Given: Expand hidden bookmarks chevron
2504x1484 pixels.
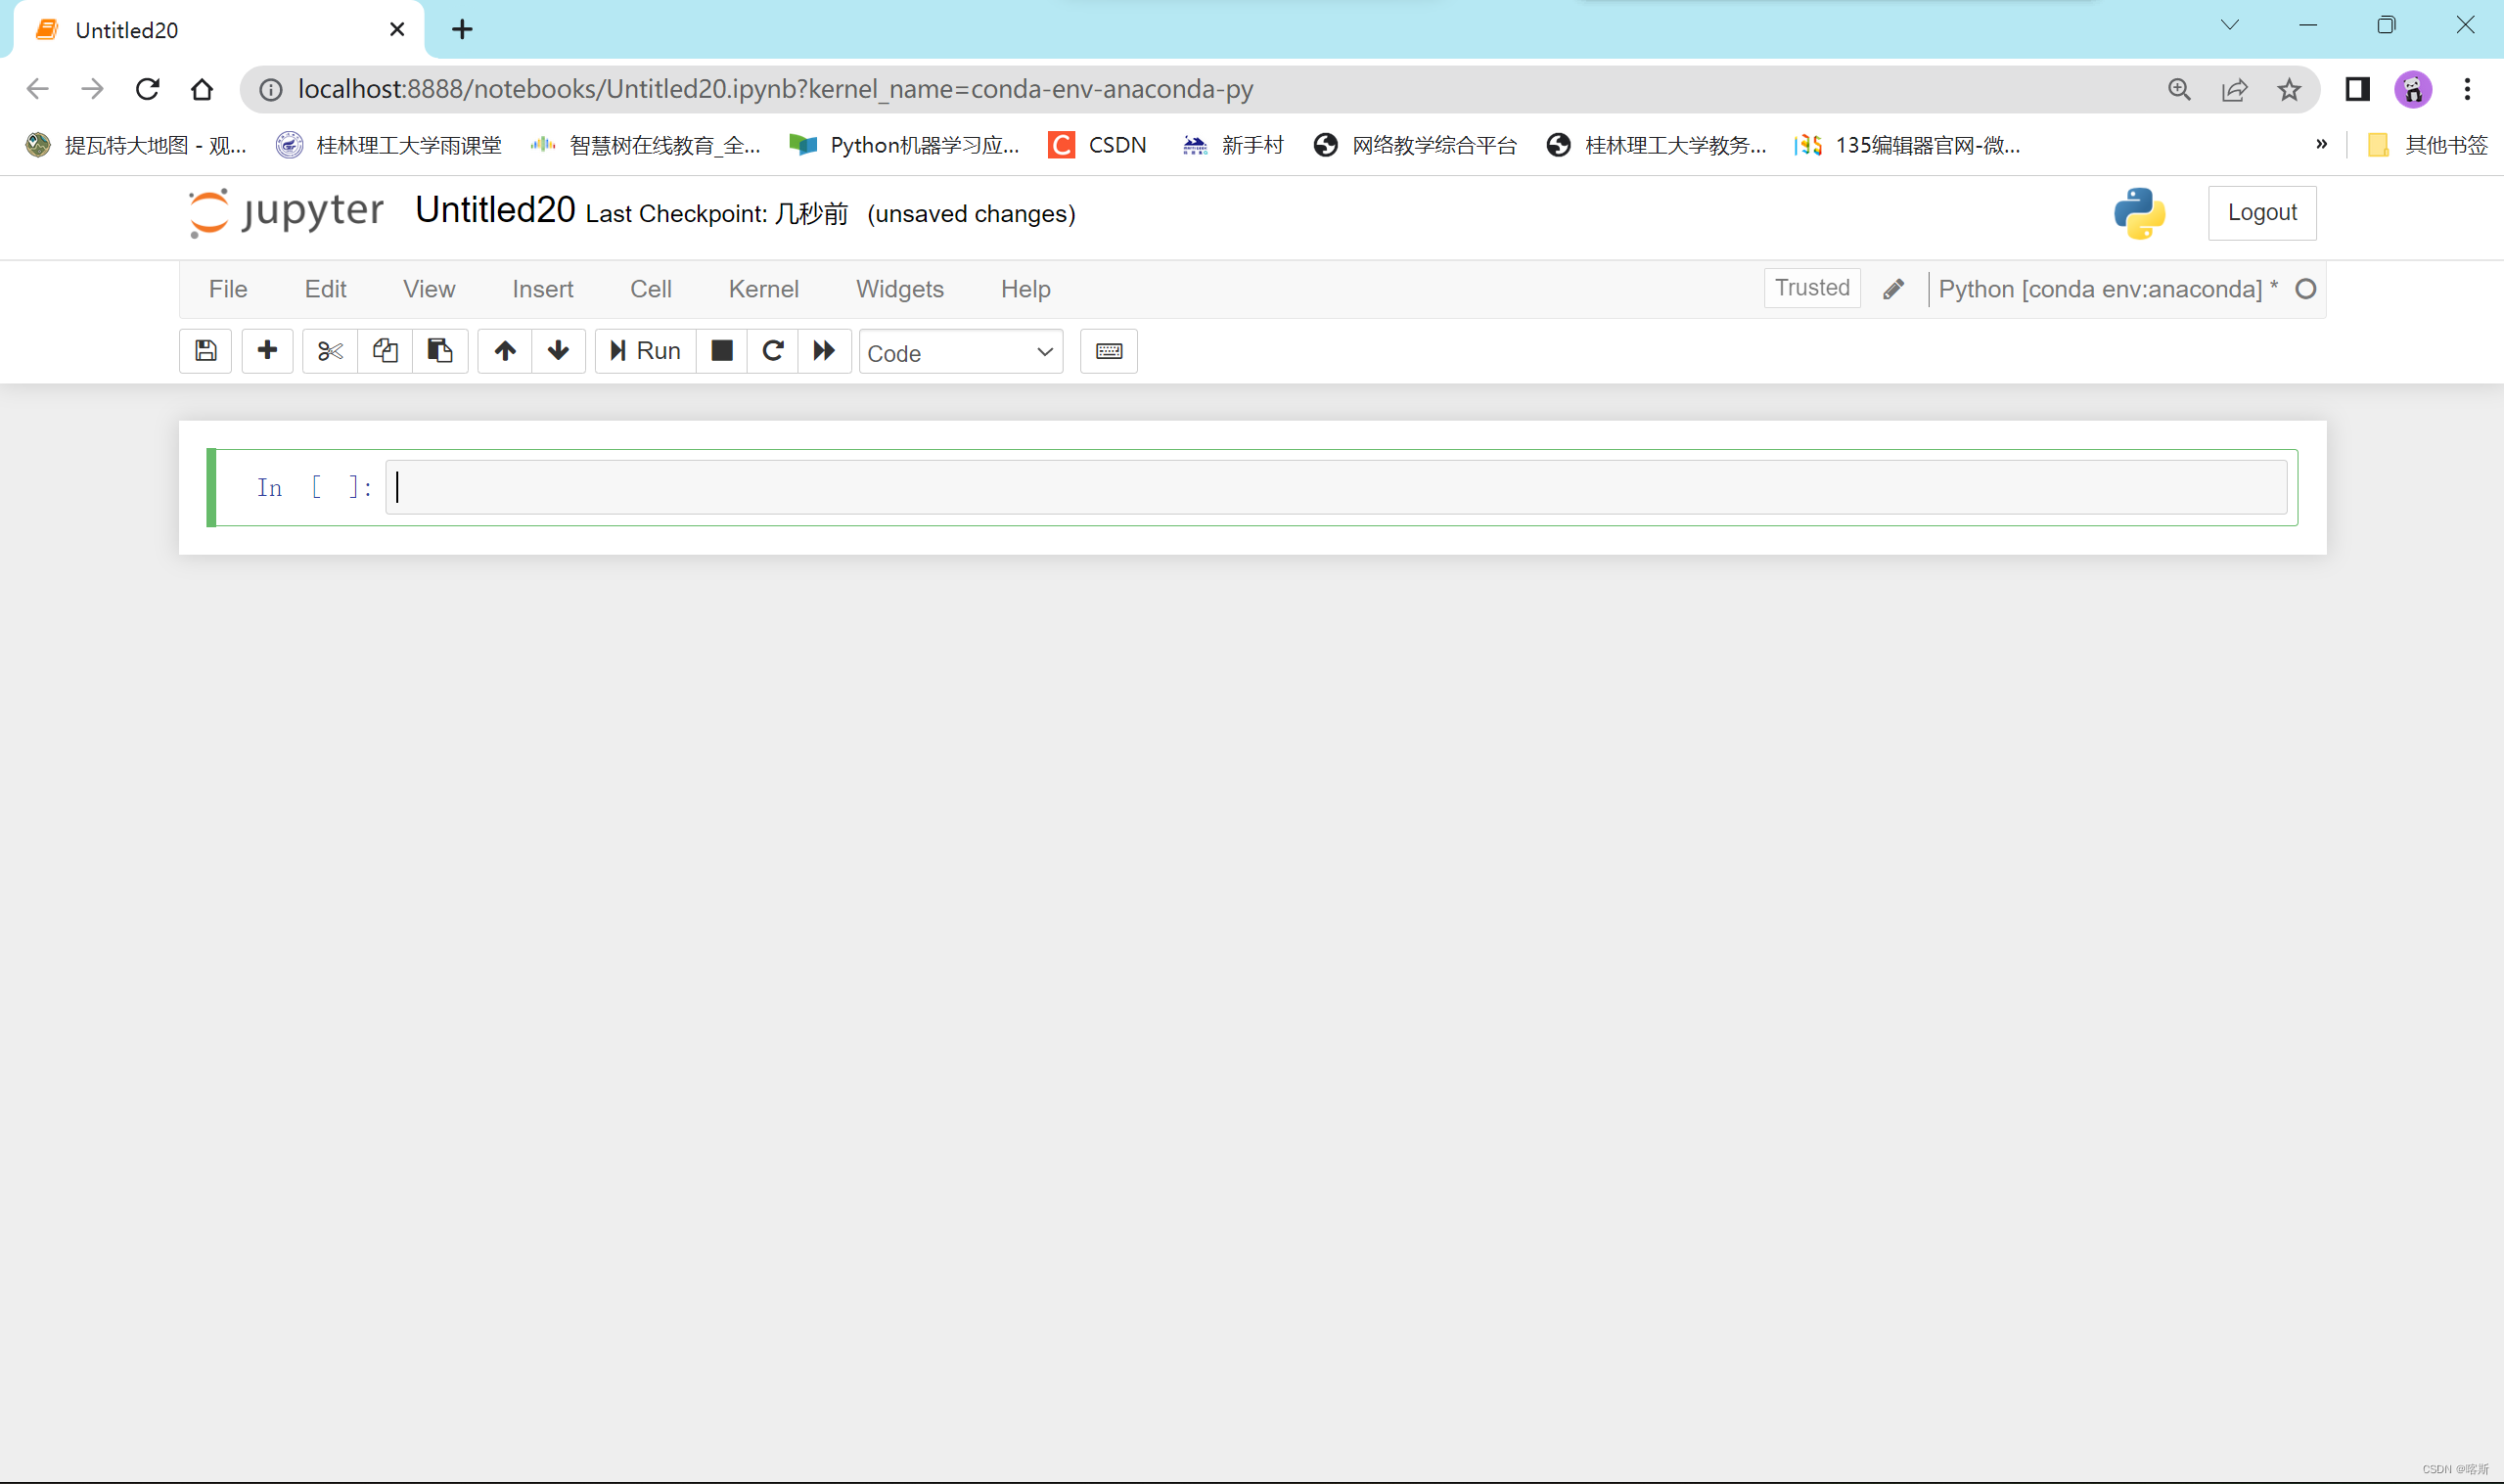Looking at the screenshot, I should (2321, 145).
